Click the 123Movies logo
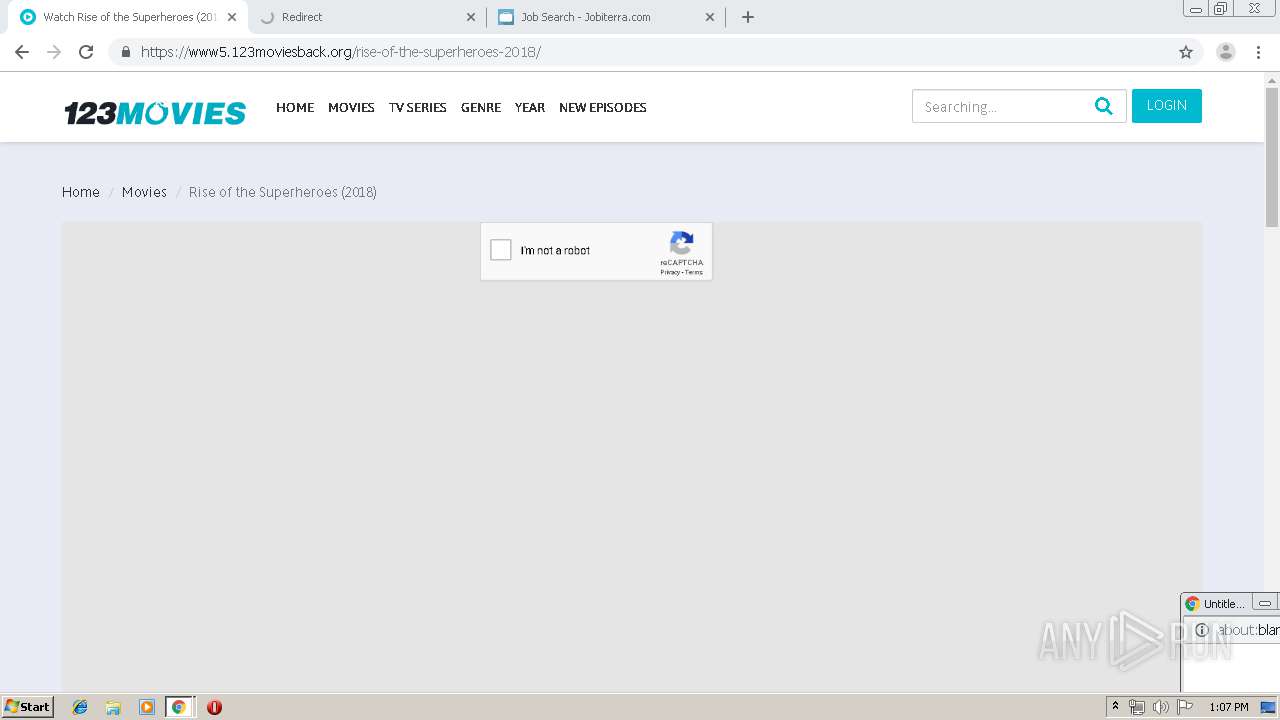Image resolution: width=1280 pixels, height=720 pixels. pyautogui.click(x=155, y=112)
